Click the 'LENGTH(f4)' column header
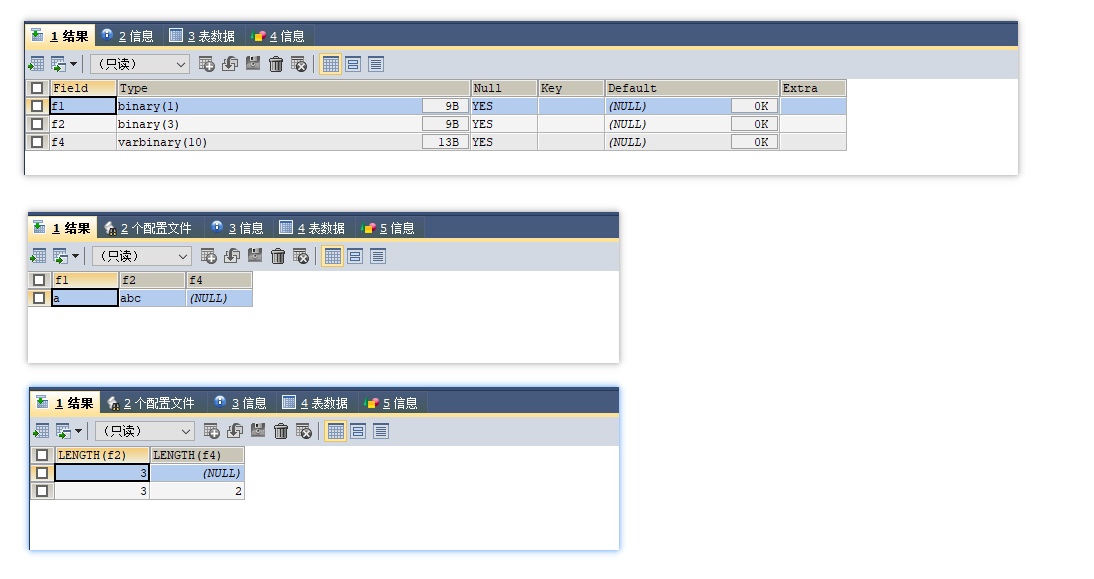Viewport: 1094px width, 579px height. pos(197,455)
